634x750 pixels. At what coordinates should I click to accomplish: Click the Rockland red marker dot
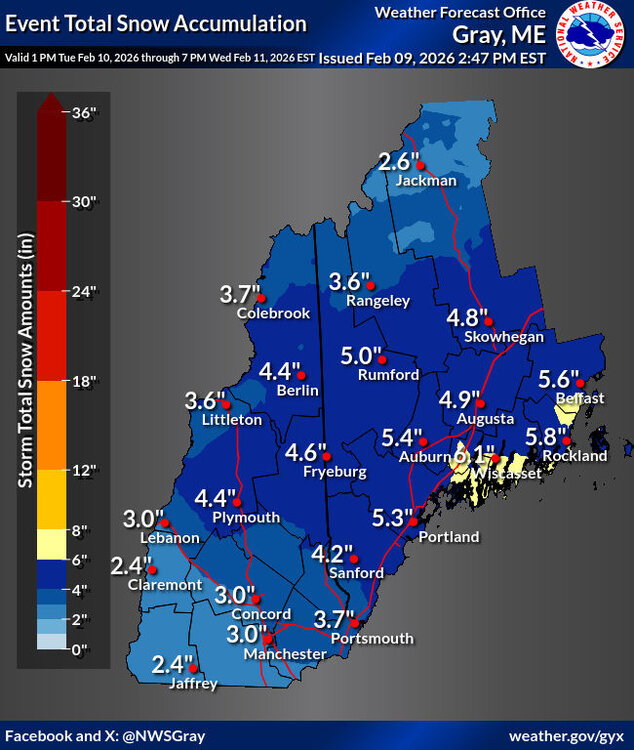tap(566, 441)
